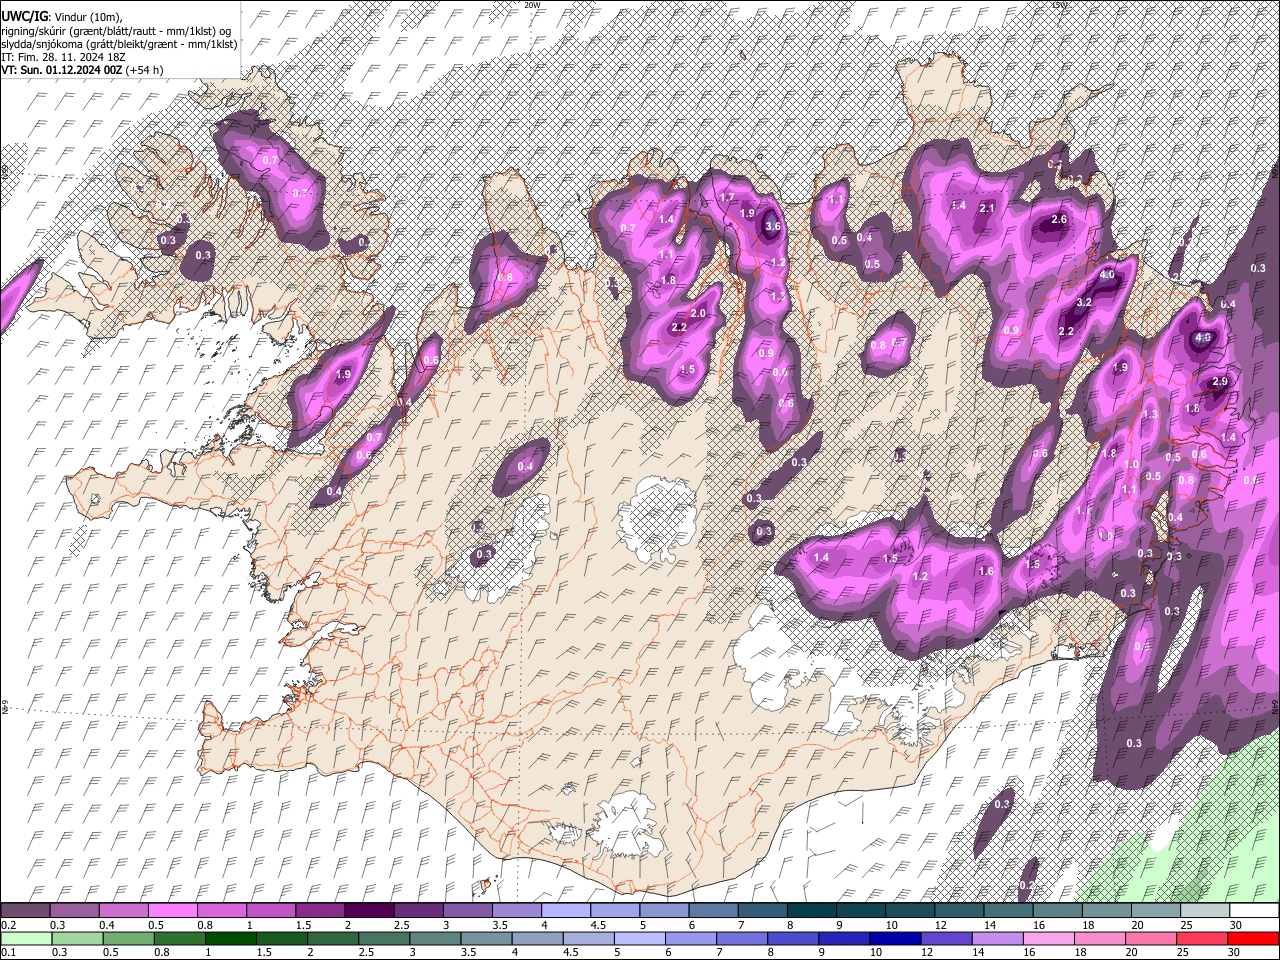Image resolution: width=1280 pixels, height=960 pixels.
Task: Click the 3.6 snowfall value on the map
Action: 772,226
